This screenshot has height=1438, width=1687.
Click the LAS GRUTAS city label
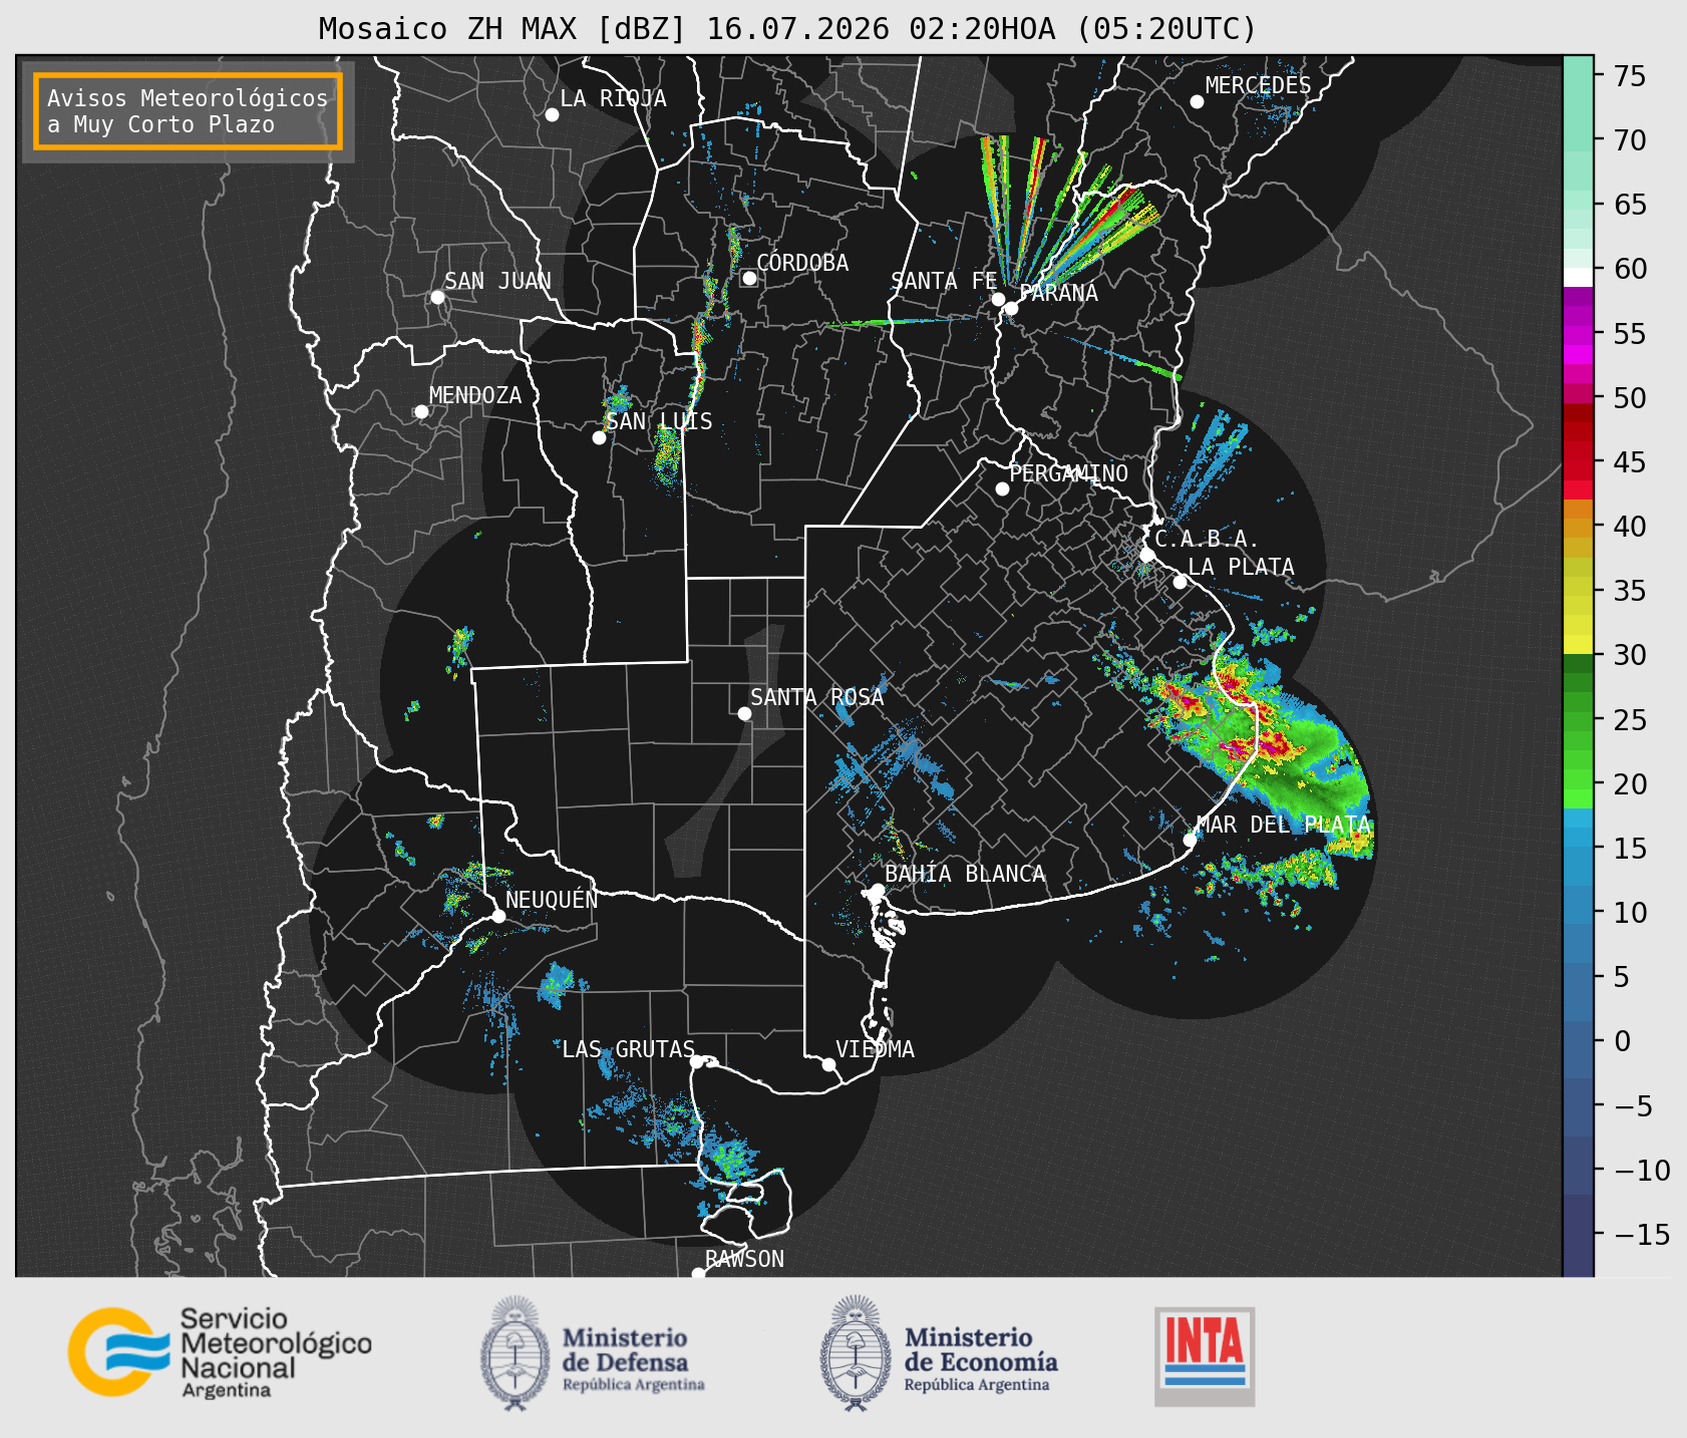tap(628, 1049)
